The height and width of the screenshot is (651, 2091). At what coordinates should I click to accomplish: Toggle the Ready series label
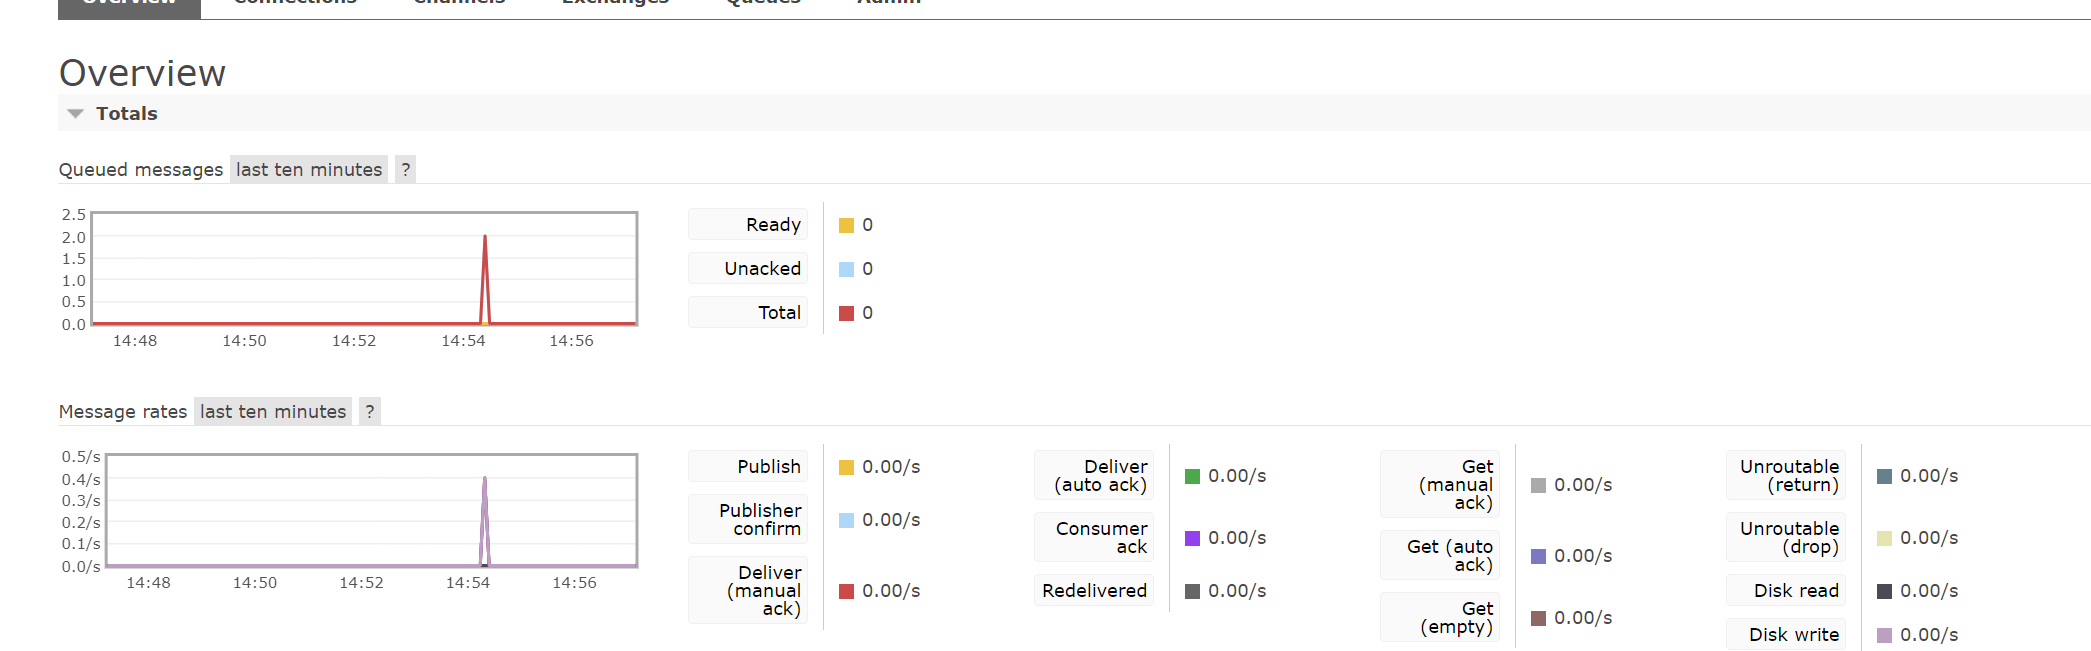[748, 225]
